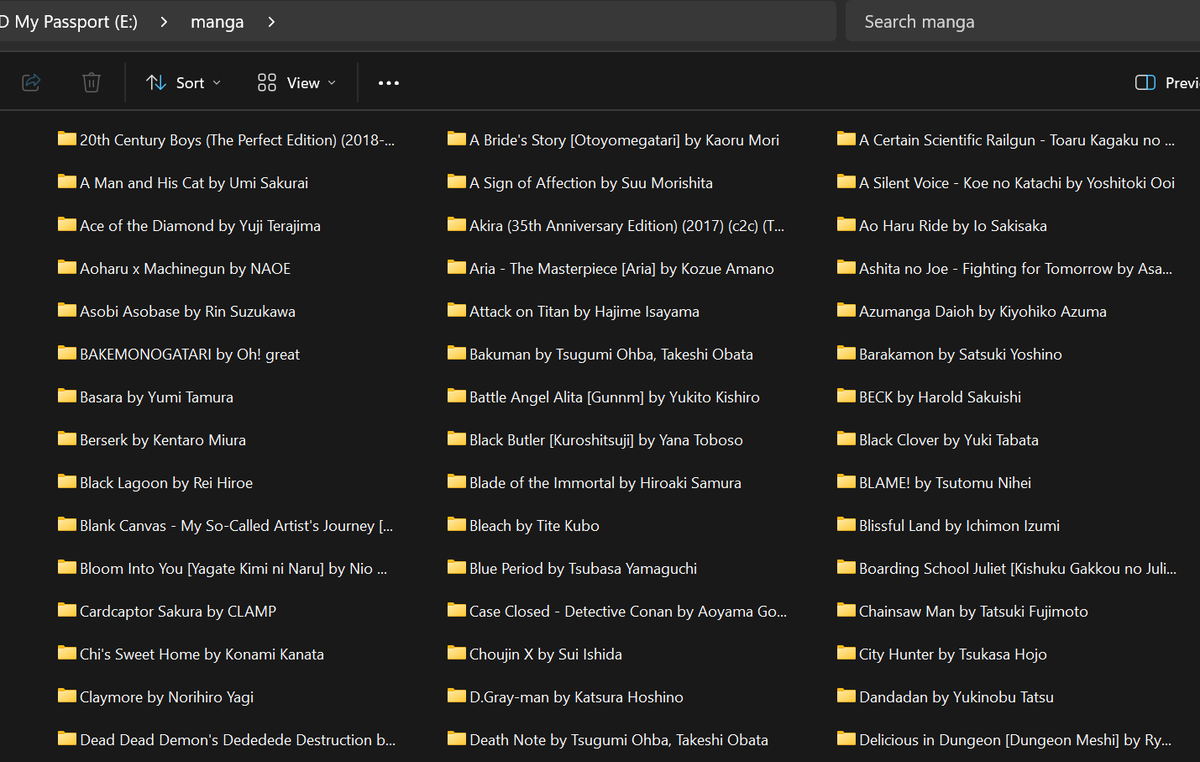Screen dimensions: 1200x762
Task: Select 'Berserk by Kentaro Miura' folder name
Action: (163, 440)
